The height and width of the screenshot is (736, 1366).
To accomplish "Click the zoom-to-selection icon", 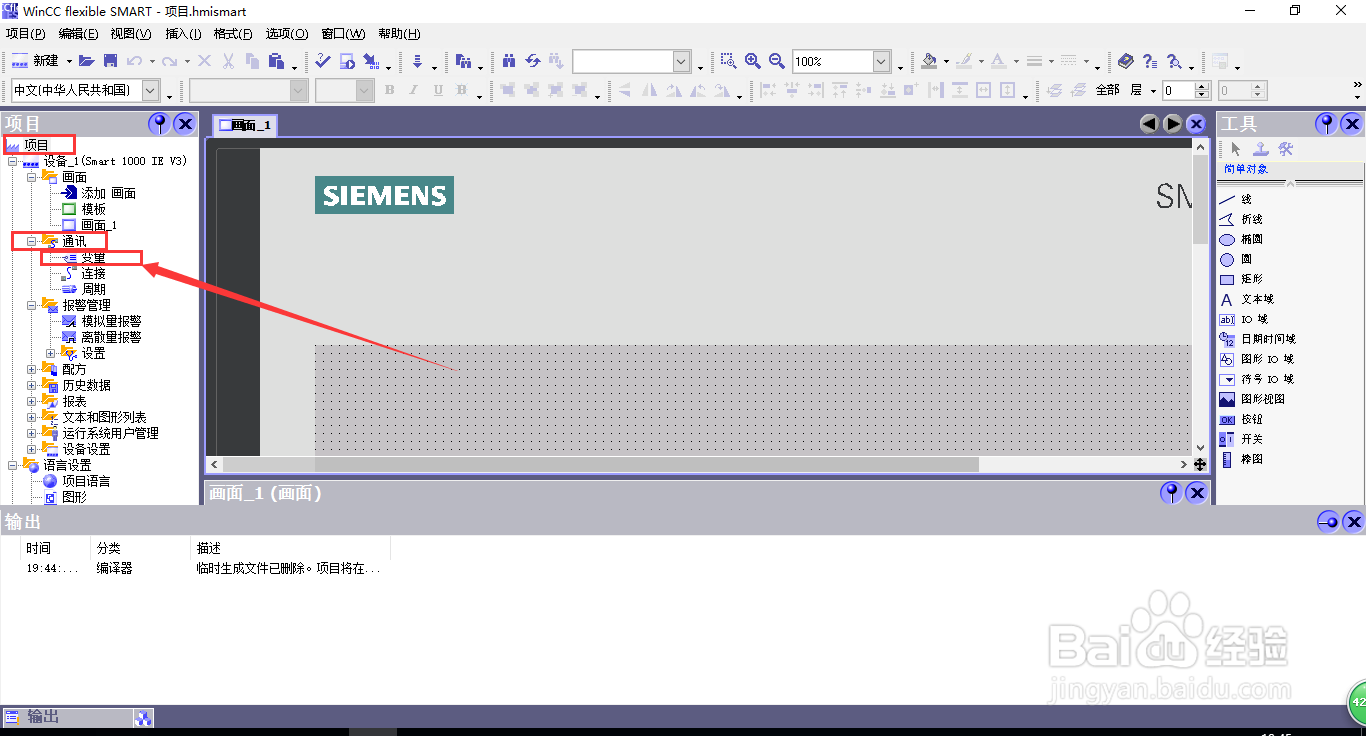I will point(729,61).
